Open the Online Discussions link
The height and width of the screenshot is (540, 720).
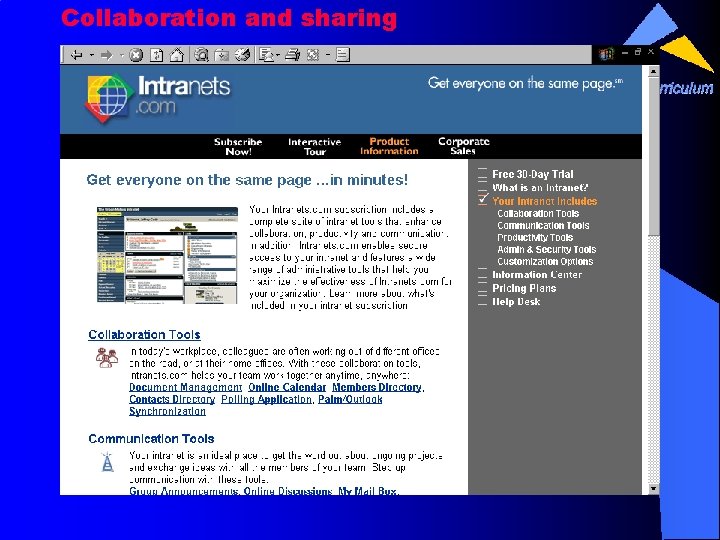pyautogui.click(x=288, y=491)
